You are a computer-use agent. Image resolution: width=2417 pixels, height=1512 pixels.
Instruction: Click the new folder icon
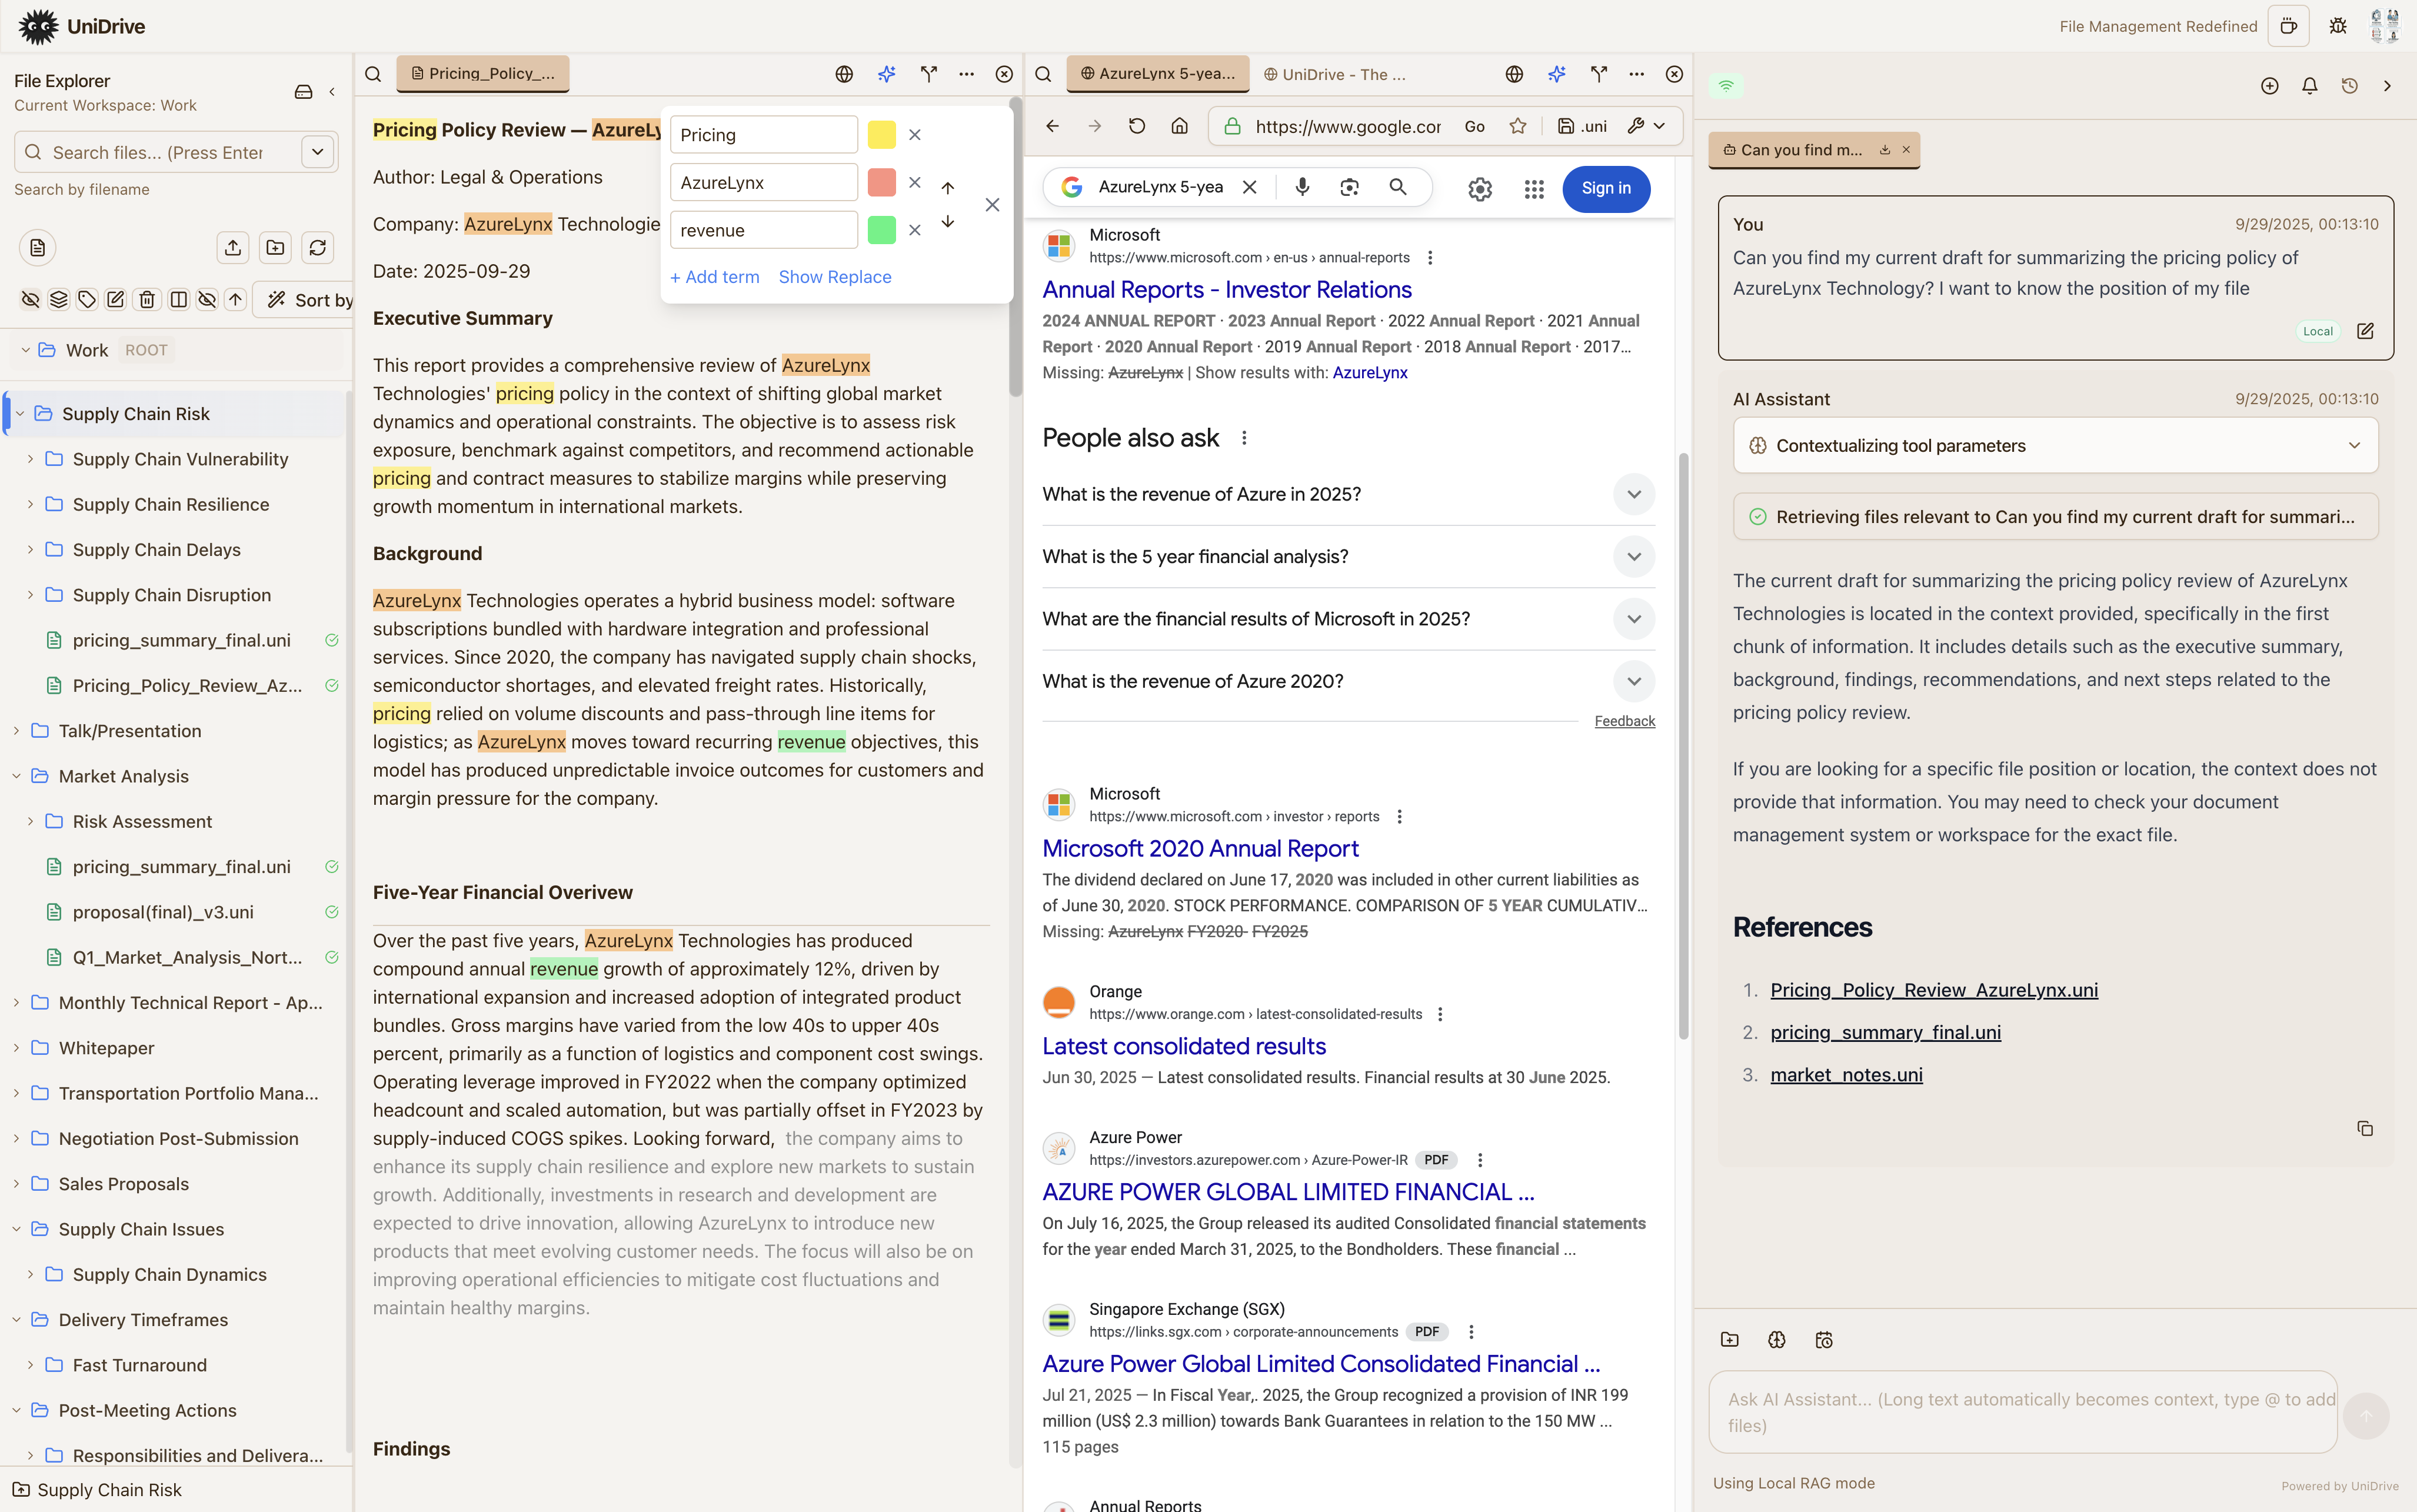coord(275,248)
